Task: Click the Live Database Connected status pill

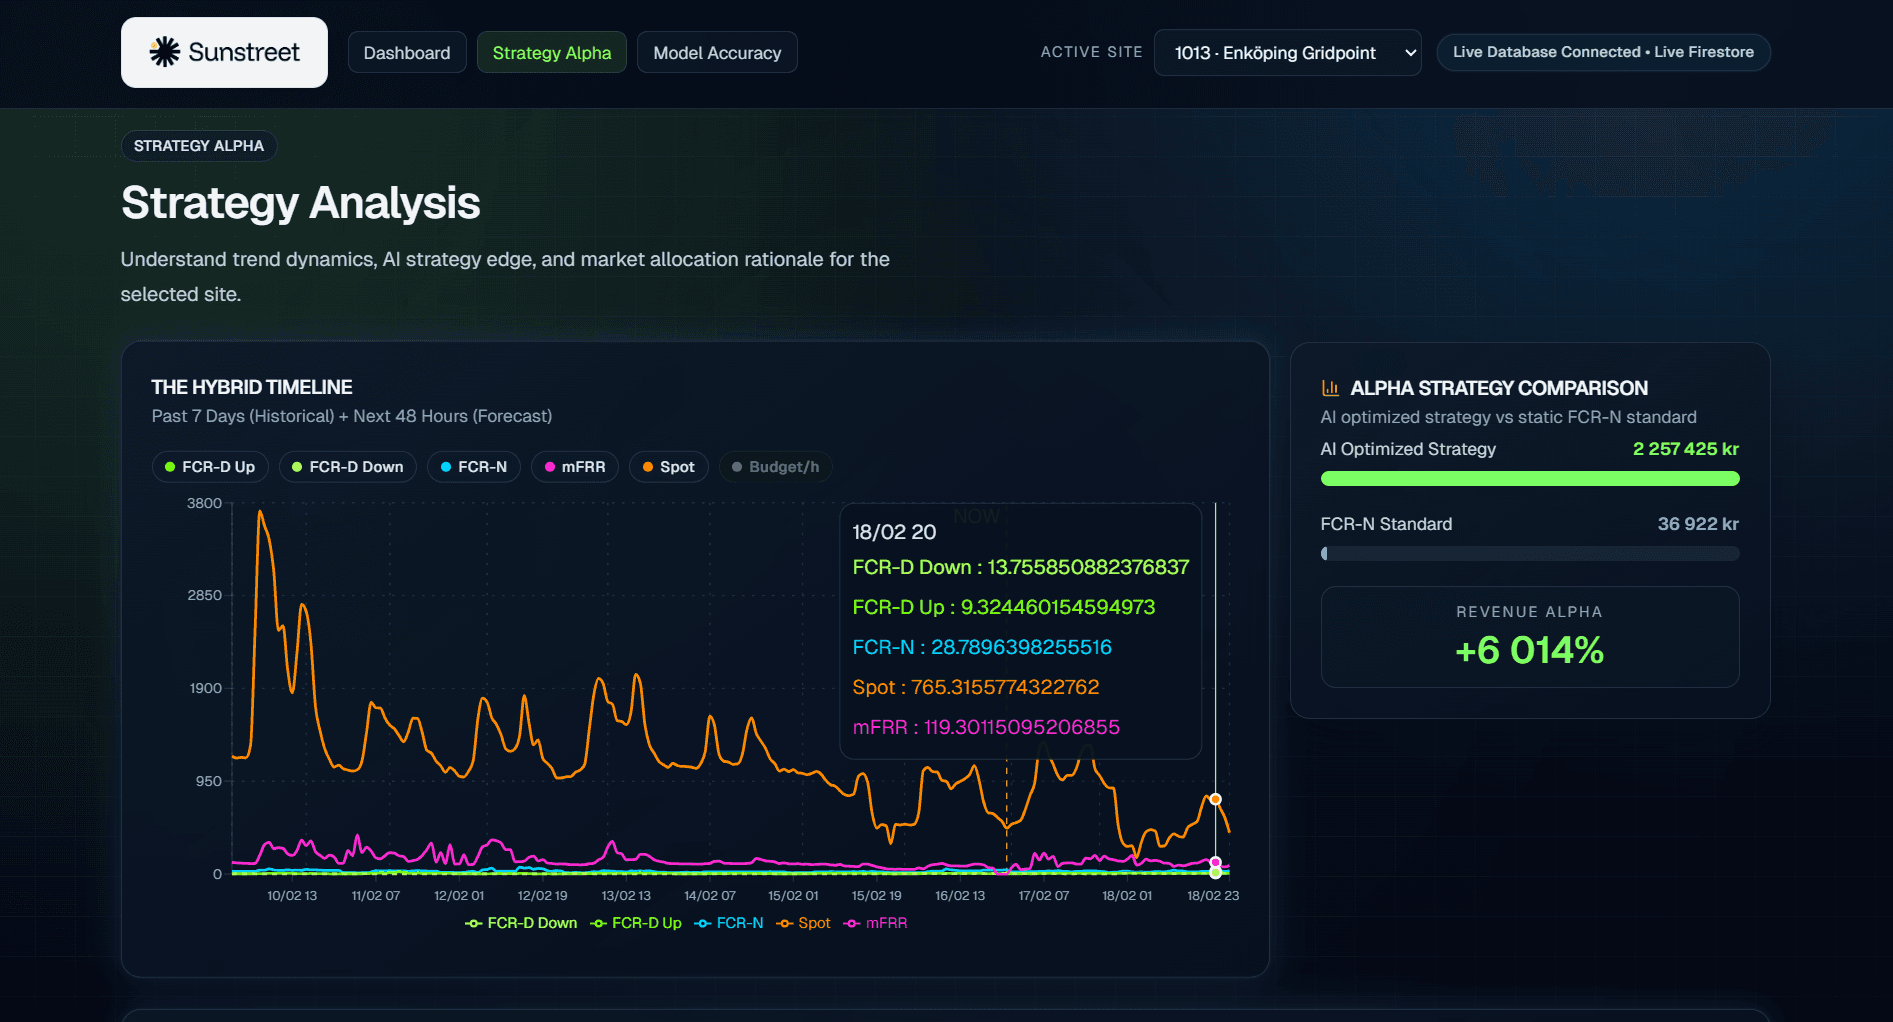Action: coord(1602,51)
